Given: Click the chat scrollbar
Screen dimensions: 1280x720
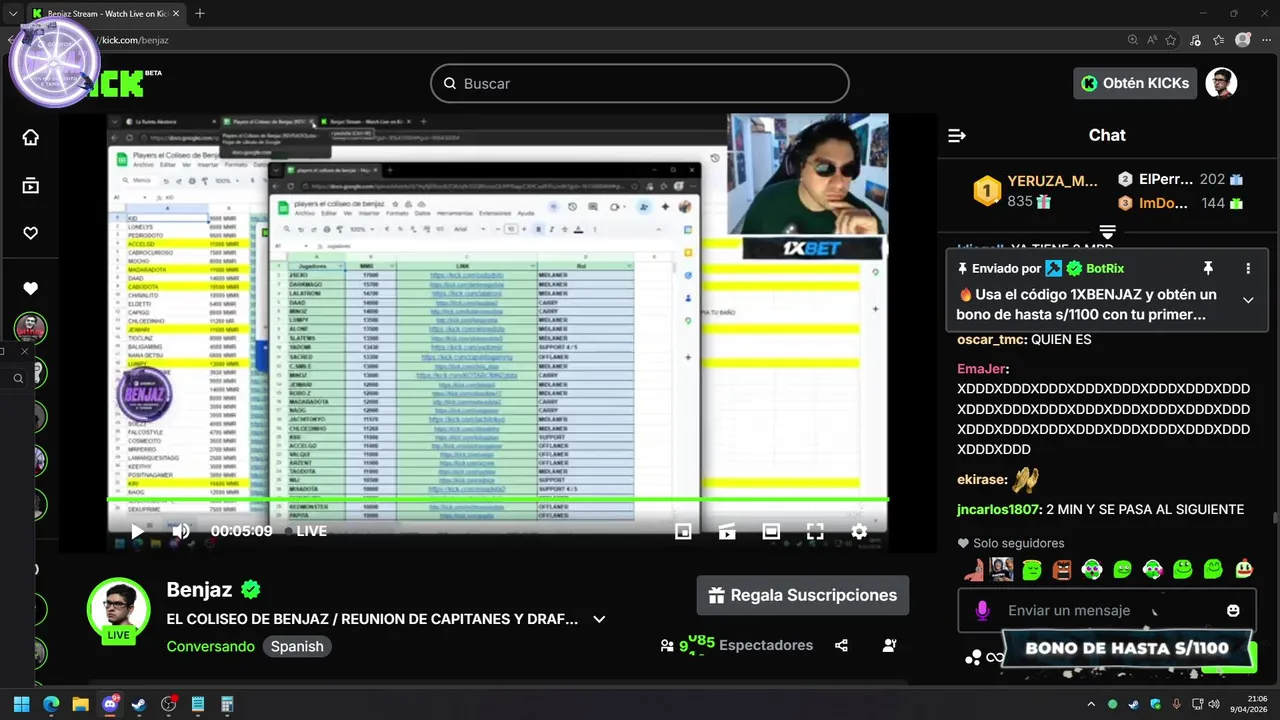Looking at the screenshot, I should point(1274,516).
